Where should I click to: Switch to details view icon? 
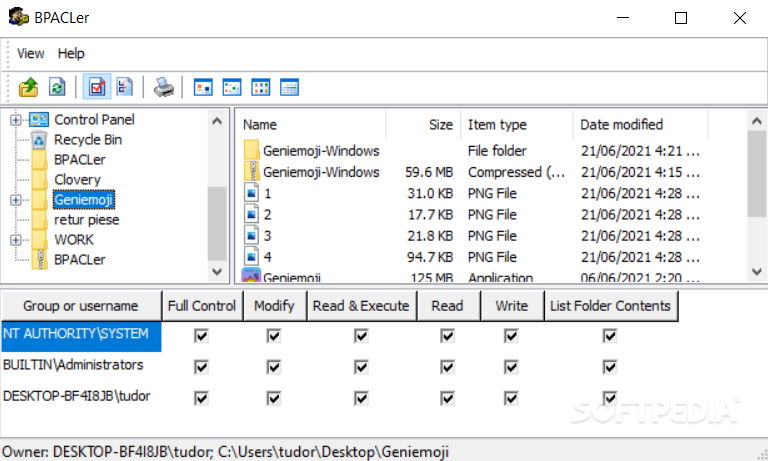point(289,88)
